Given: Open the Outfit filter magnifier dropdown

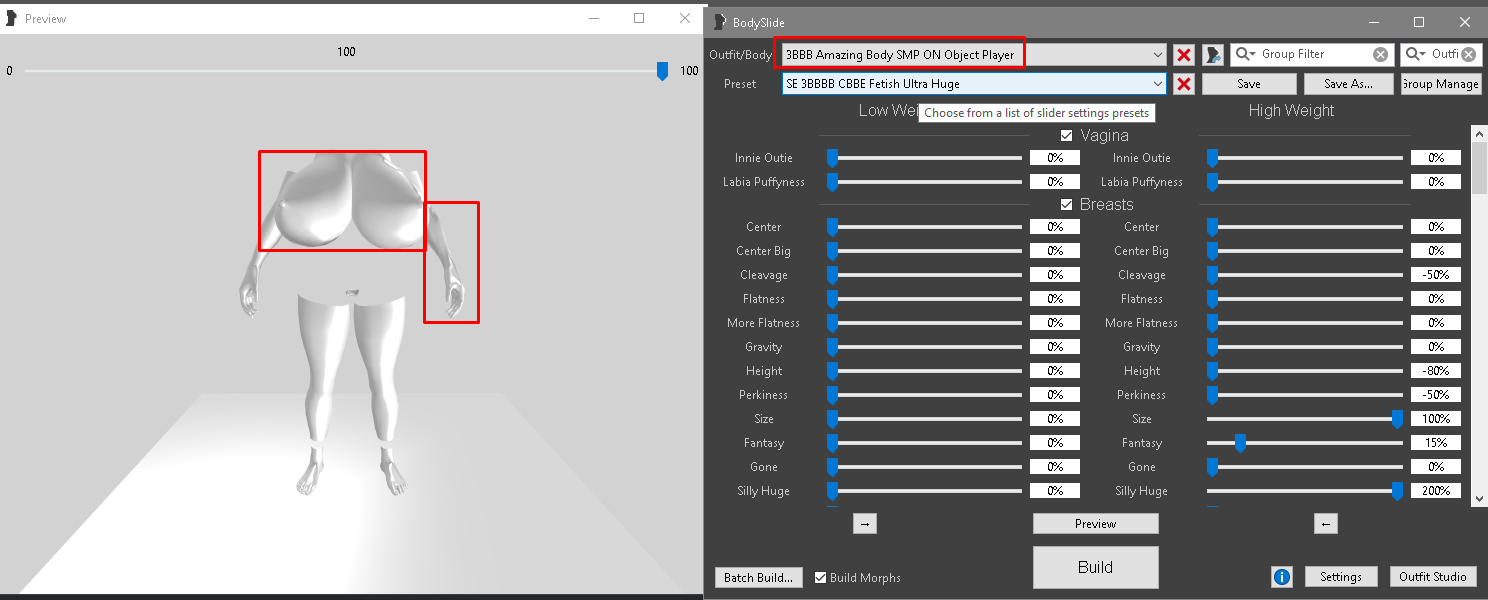Looking at the screenshot, I should (1416, 55).
